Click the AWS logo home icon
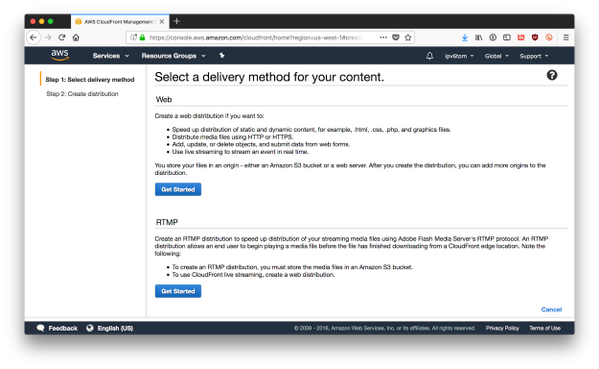 (x=60, y=55)
